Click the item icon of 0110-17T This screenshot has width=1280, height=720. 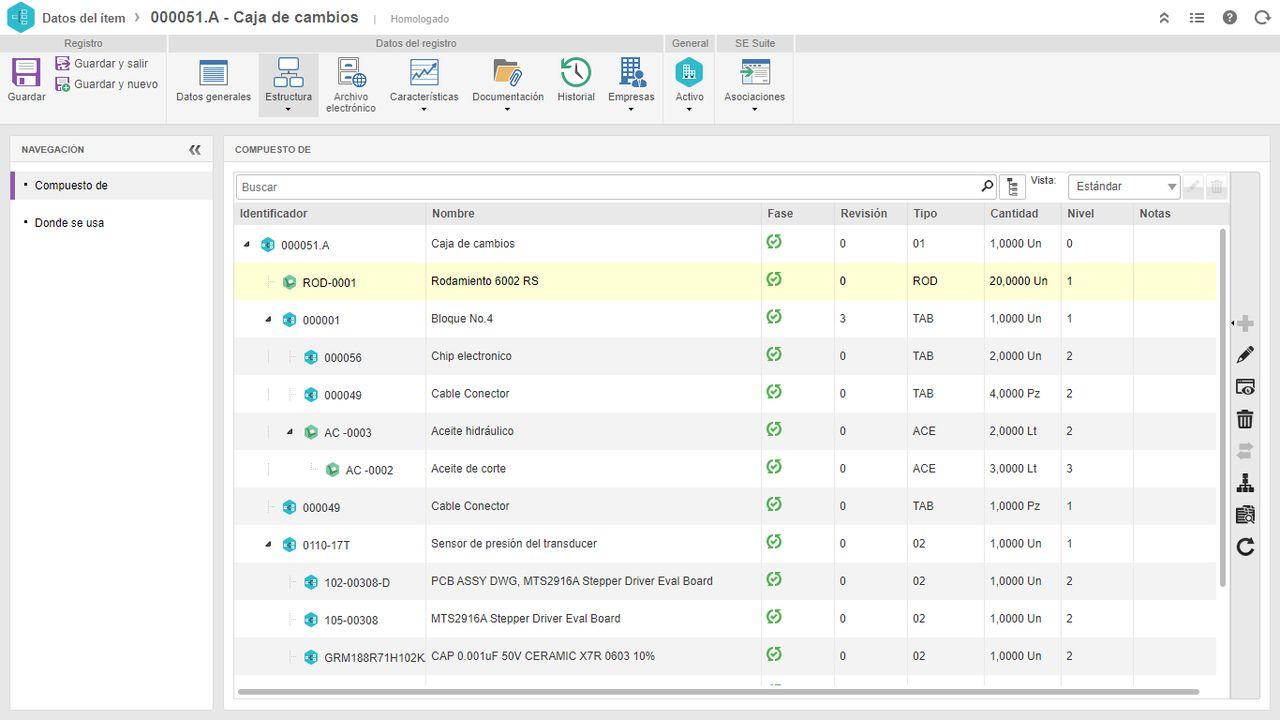coord(289,545)
